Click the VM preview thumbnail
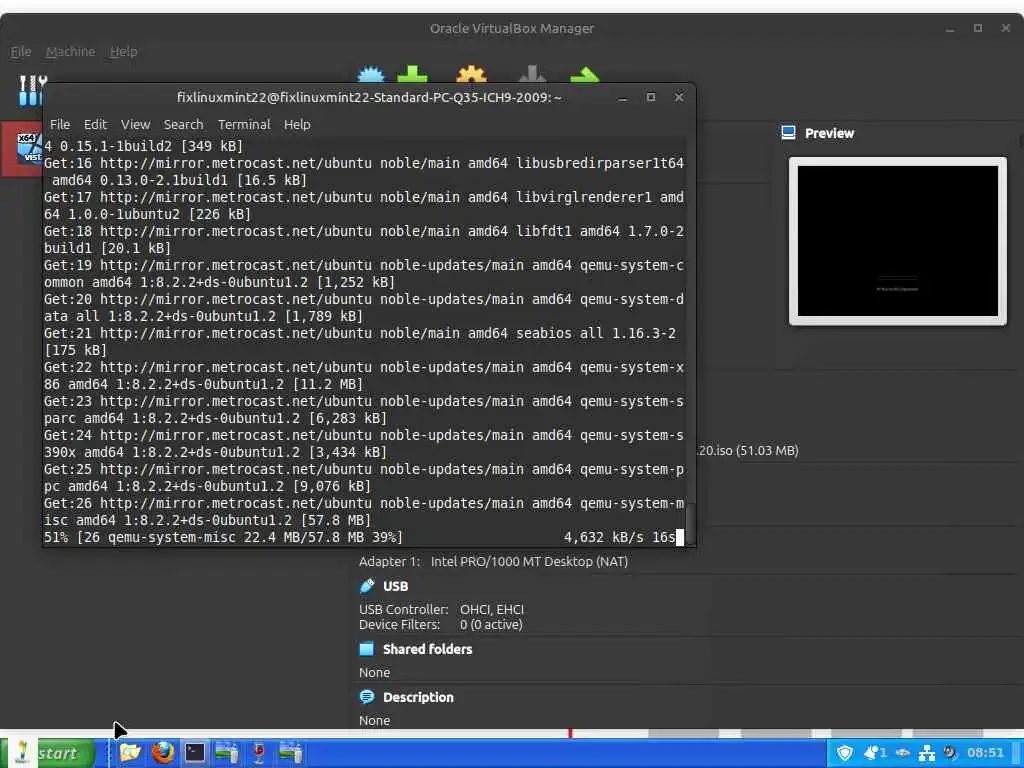This screenshot has width=1024, height=768. click(x=897, y=240)
